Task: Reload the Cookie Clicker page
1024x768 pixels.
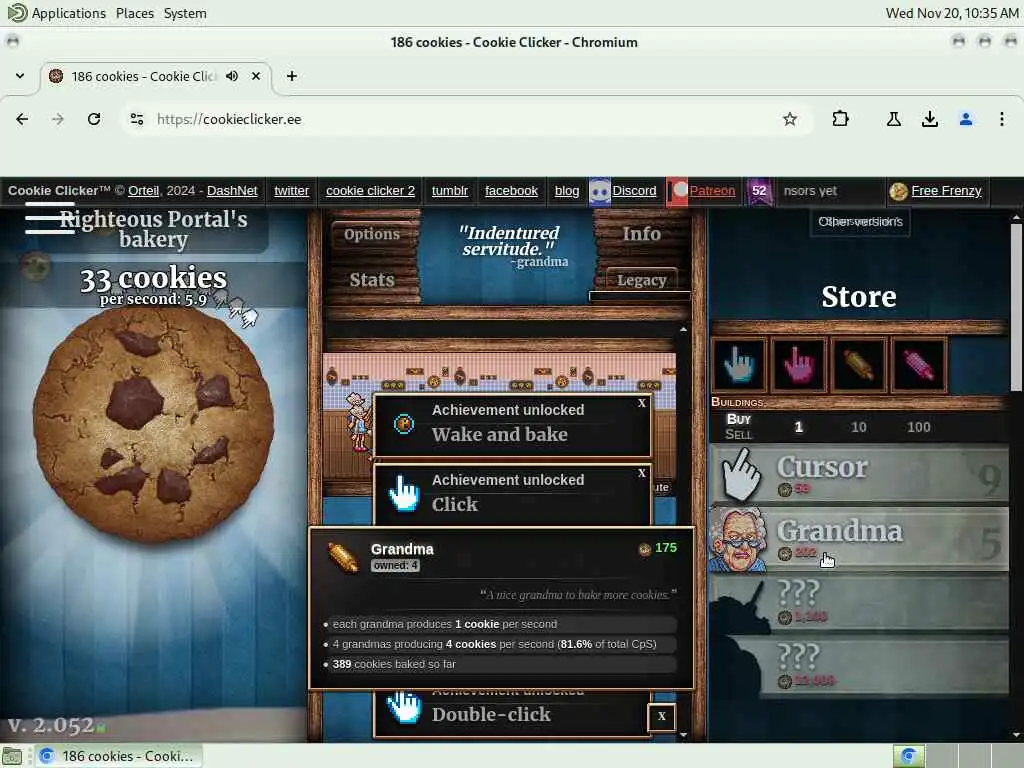Action: [x=94, y=119]
